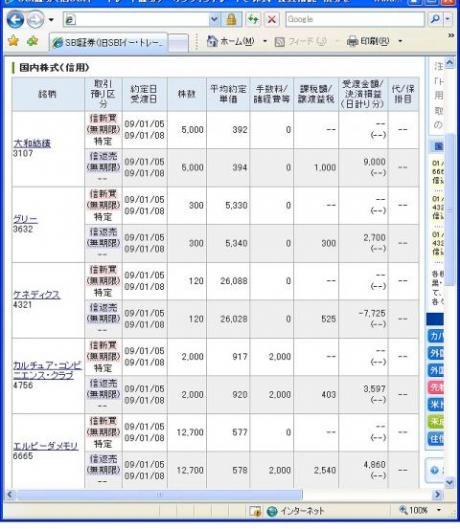Click the gold padlock security icon
Image resolution: width=460 pixels, height=529 pixels.
click(231, 20)
